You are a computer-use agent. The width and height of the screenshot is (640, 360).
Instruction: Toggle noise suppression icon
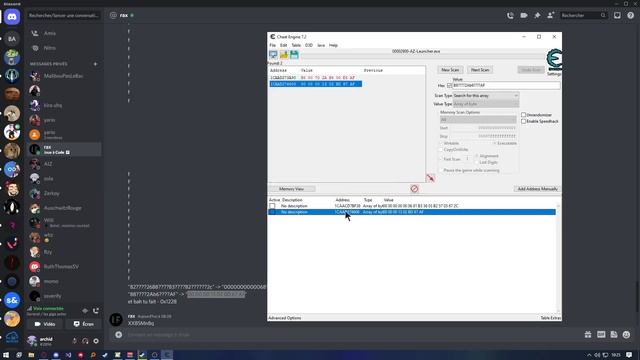coord(85,311)
